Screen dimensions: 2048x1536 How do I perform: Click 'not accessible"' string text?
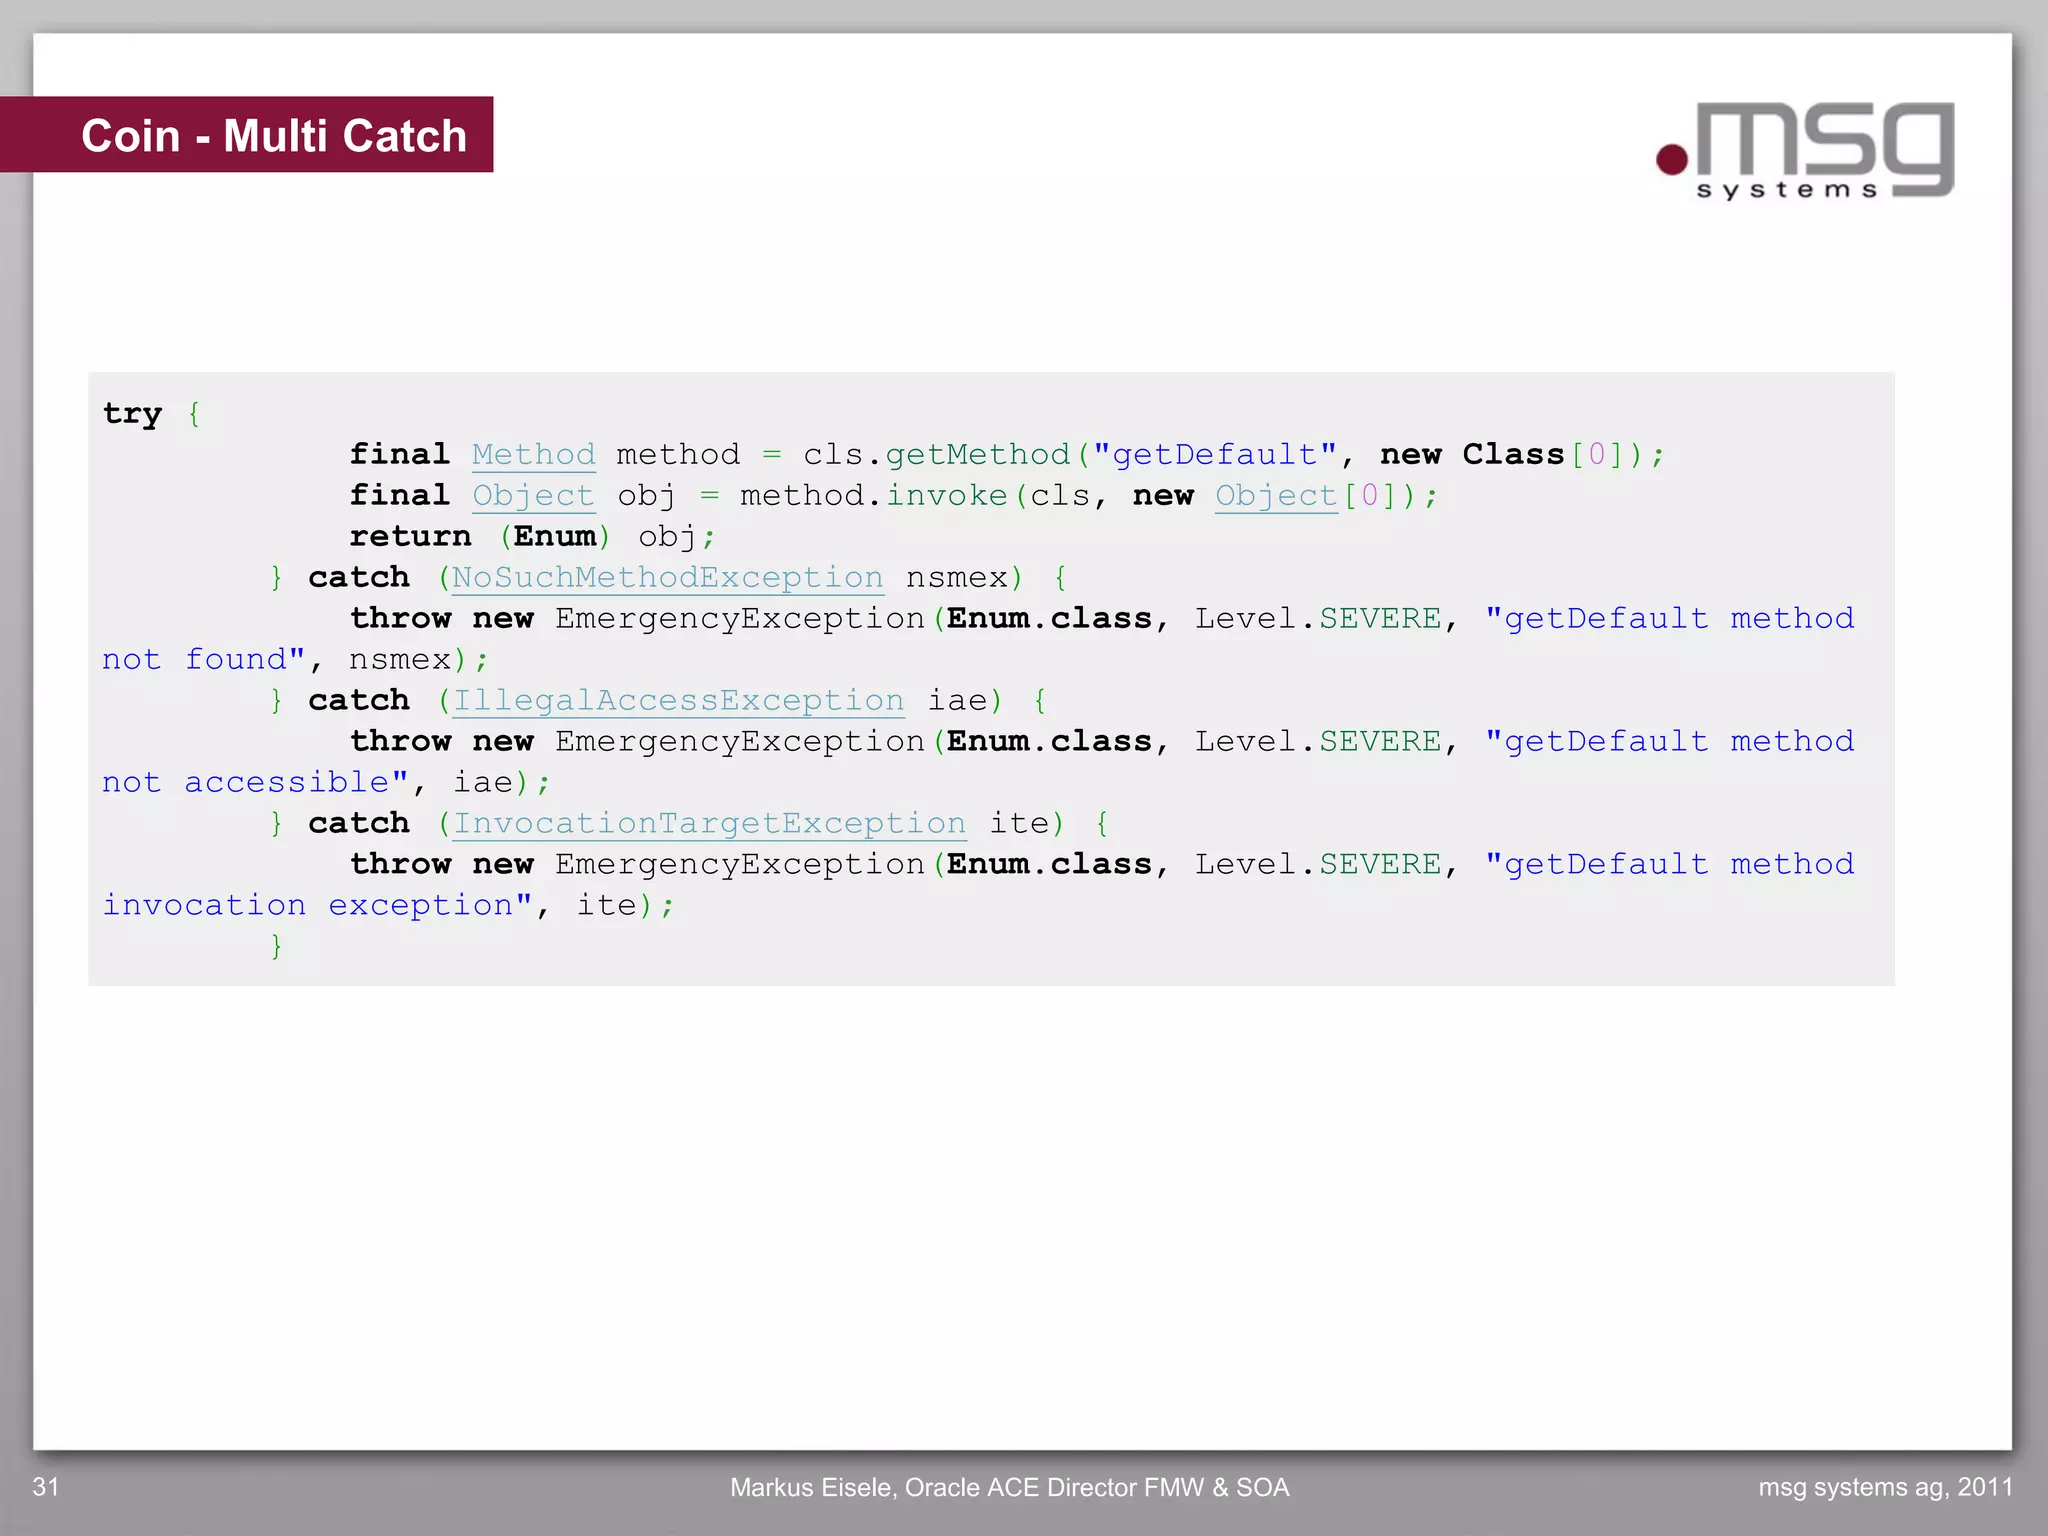(x=256, y=783)
